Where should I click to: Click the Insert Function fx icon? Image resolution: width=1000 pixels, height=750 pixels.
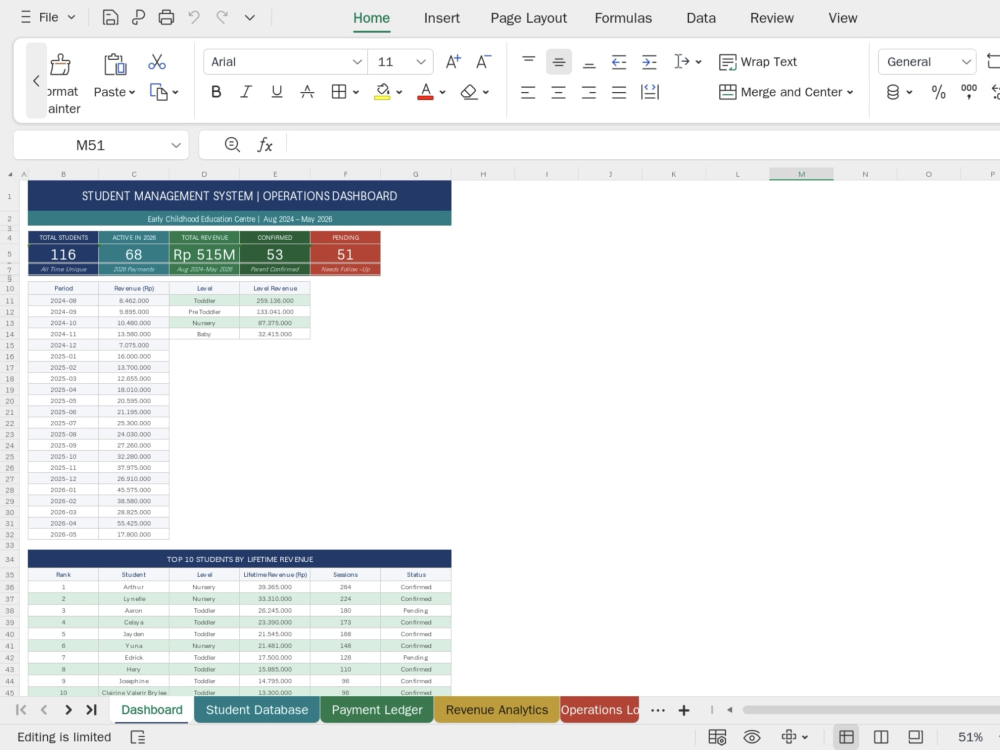[265, 145]
